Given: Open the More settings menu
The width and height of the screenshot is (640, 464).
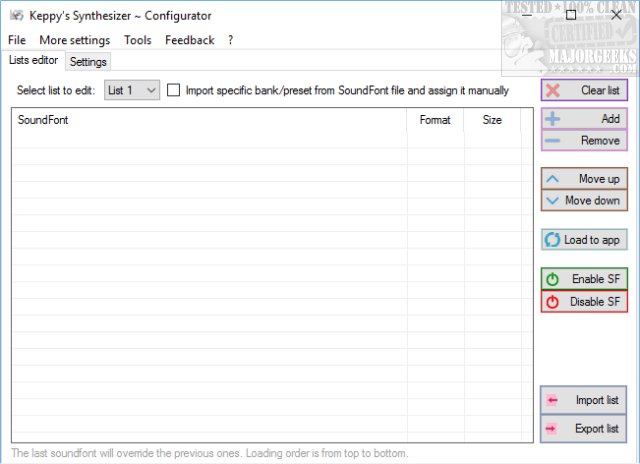Looking at the screenshot, I should coord(75,40).
